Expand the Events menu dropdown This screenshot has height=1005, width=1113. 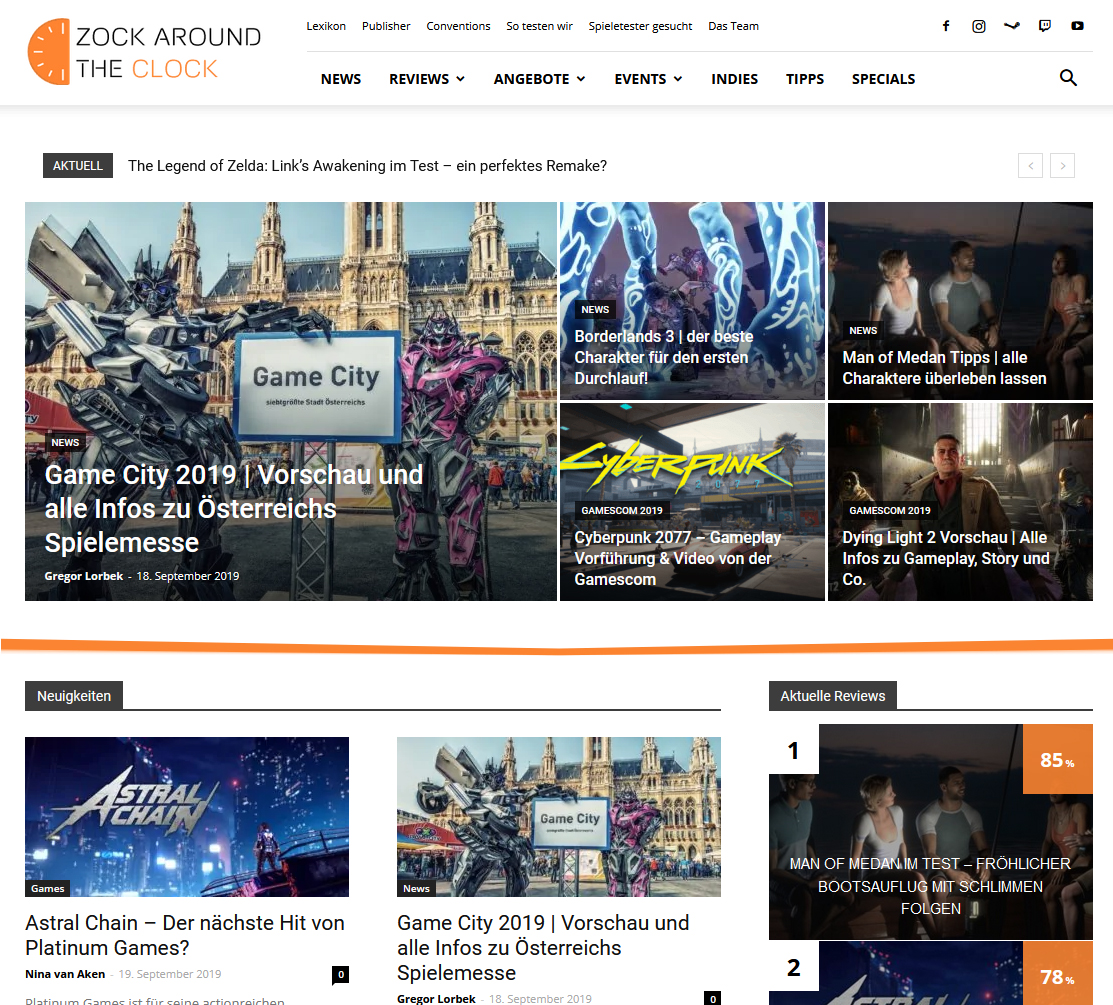tap(649, 79)
